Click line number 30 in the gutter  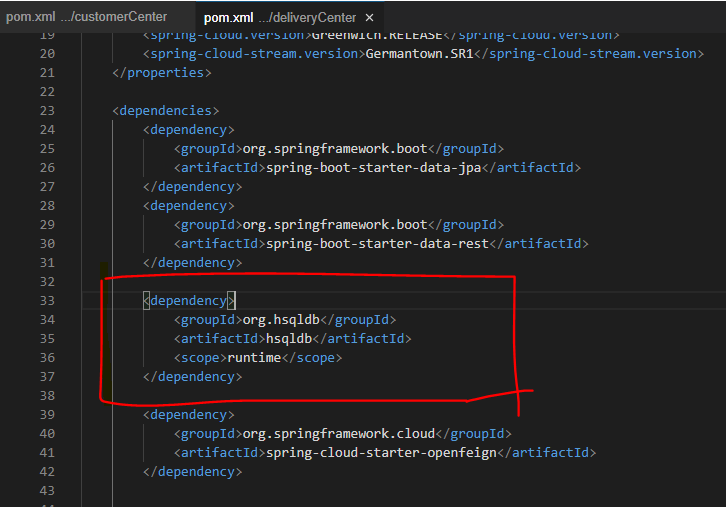coord(47,244)
